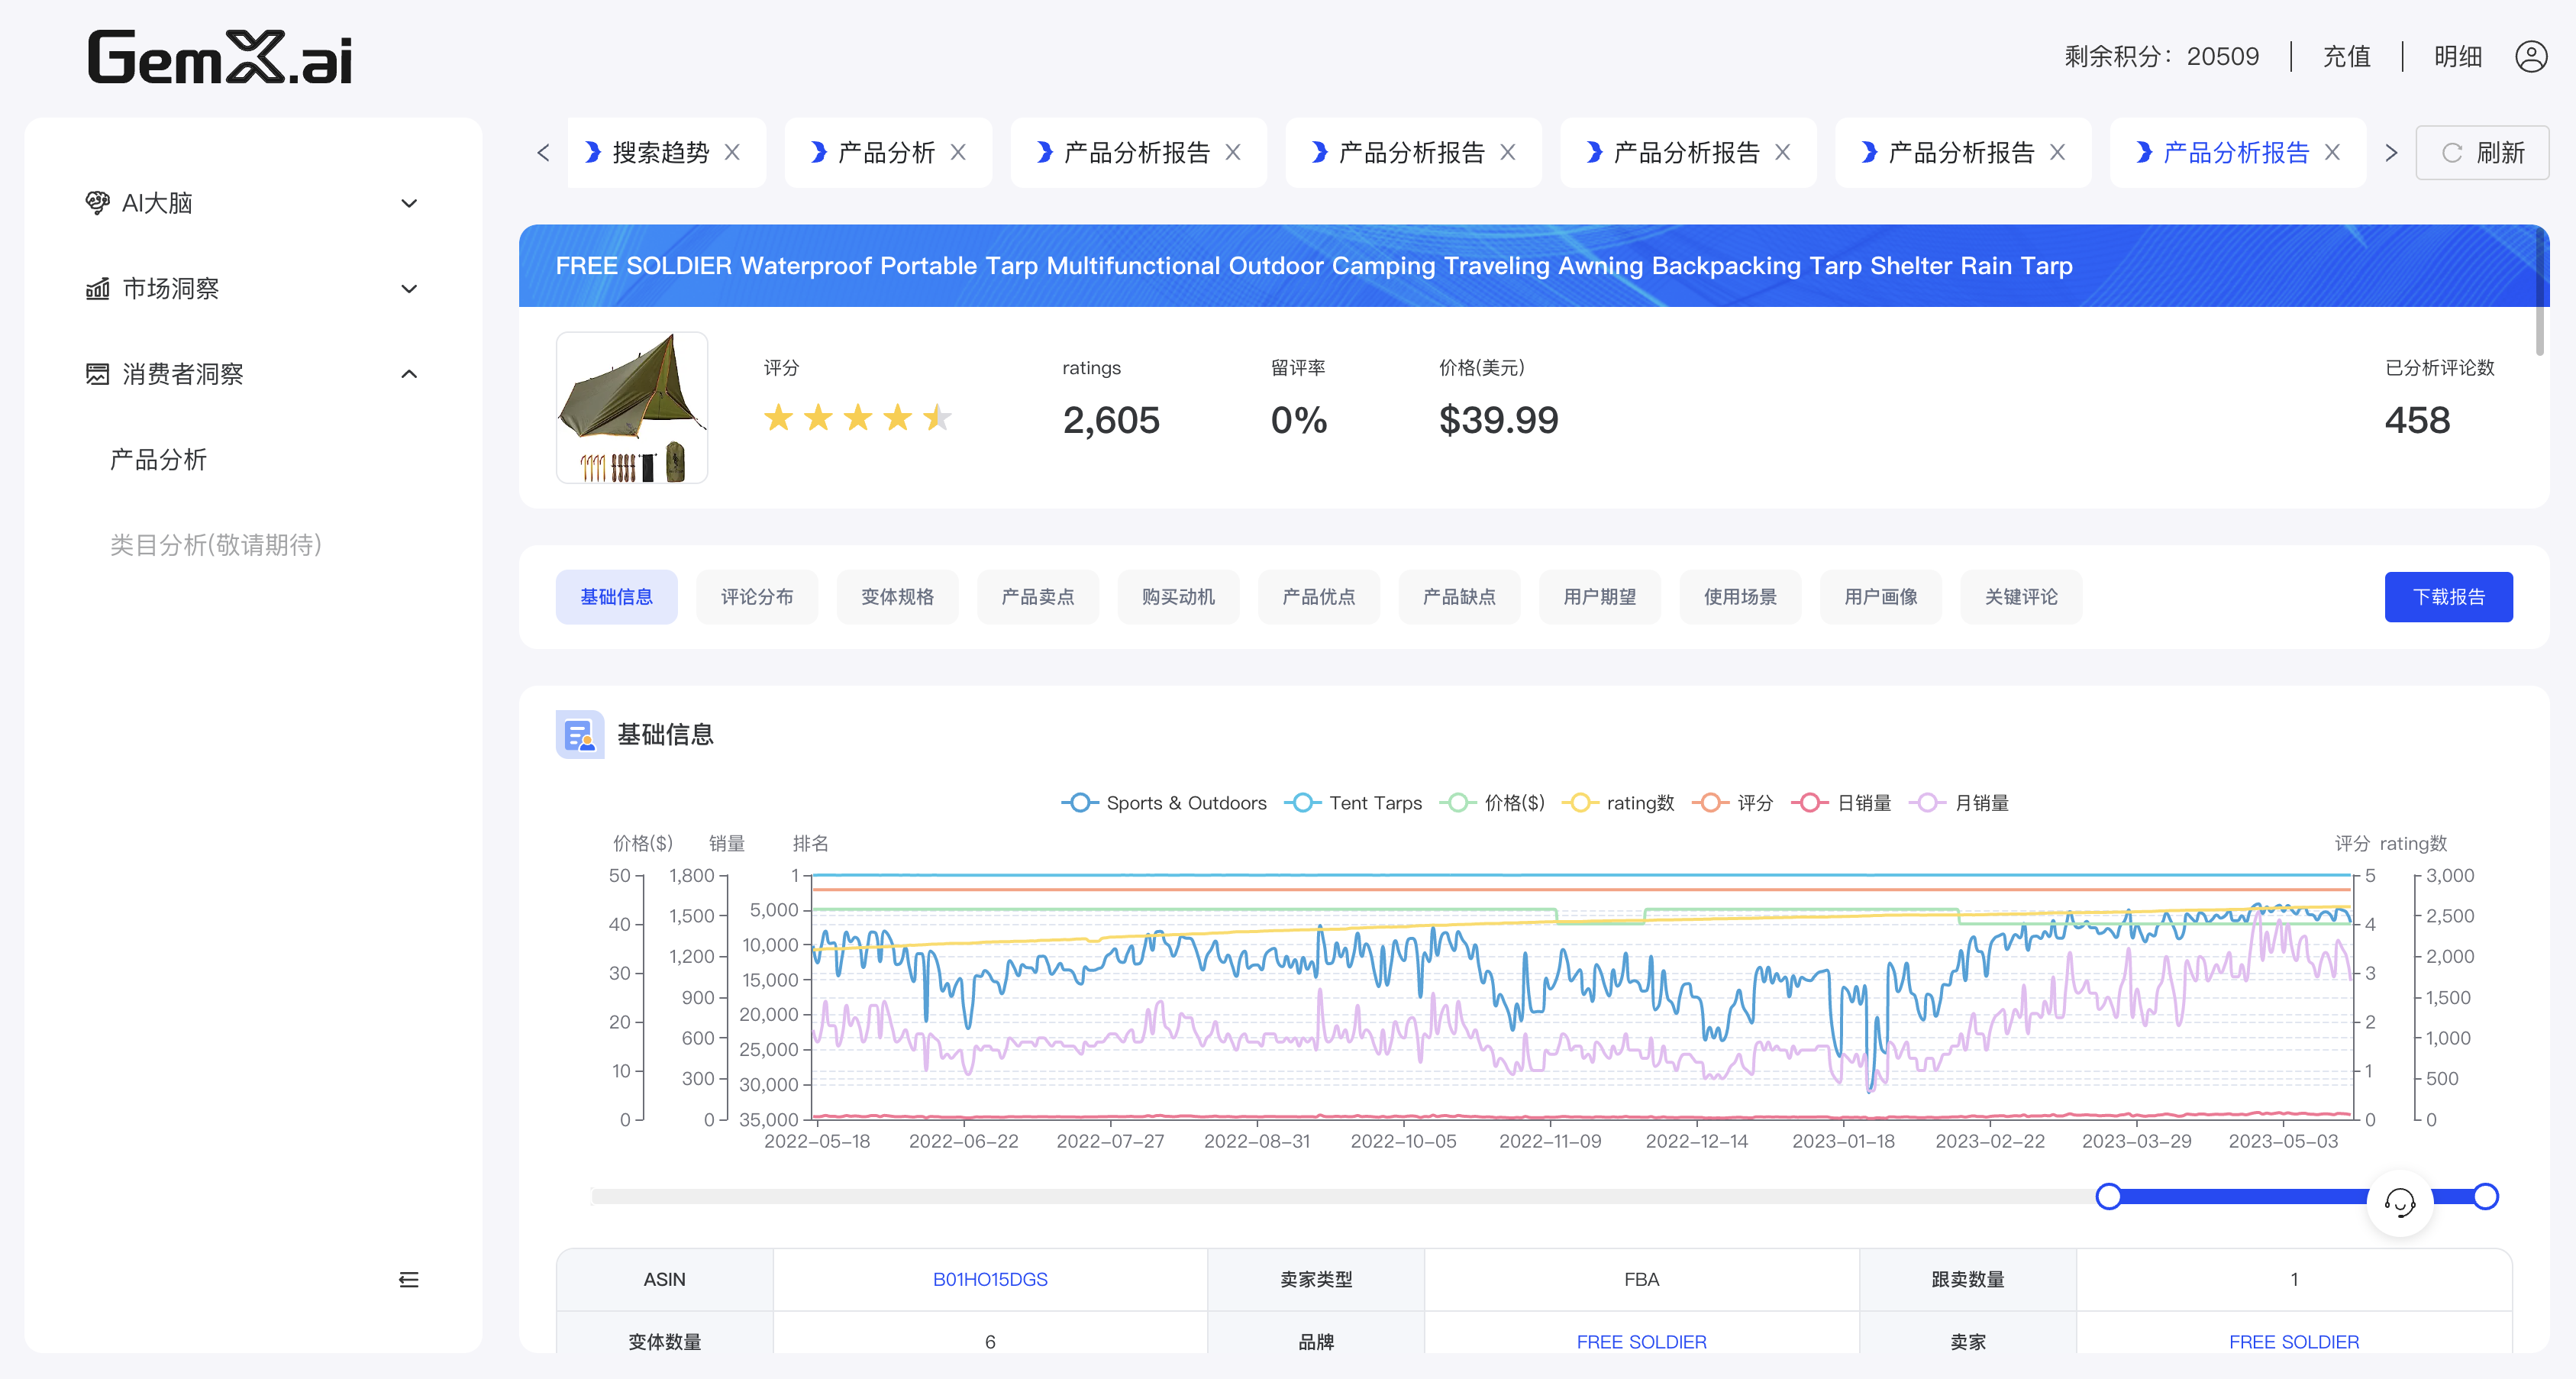2576x1379 pixels.
Task: Click the right handle of date range slider
Action: click(x=2486, y=1196)
